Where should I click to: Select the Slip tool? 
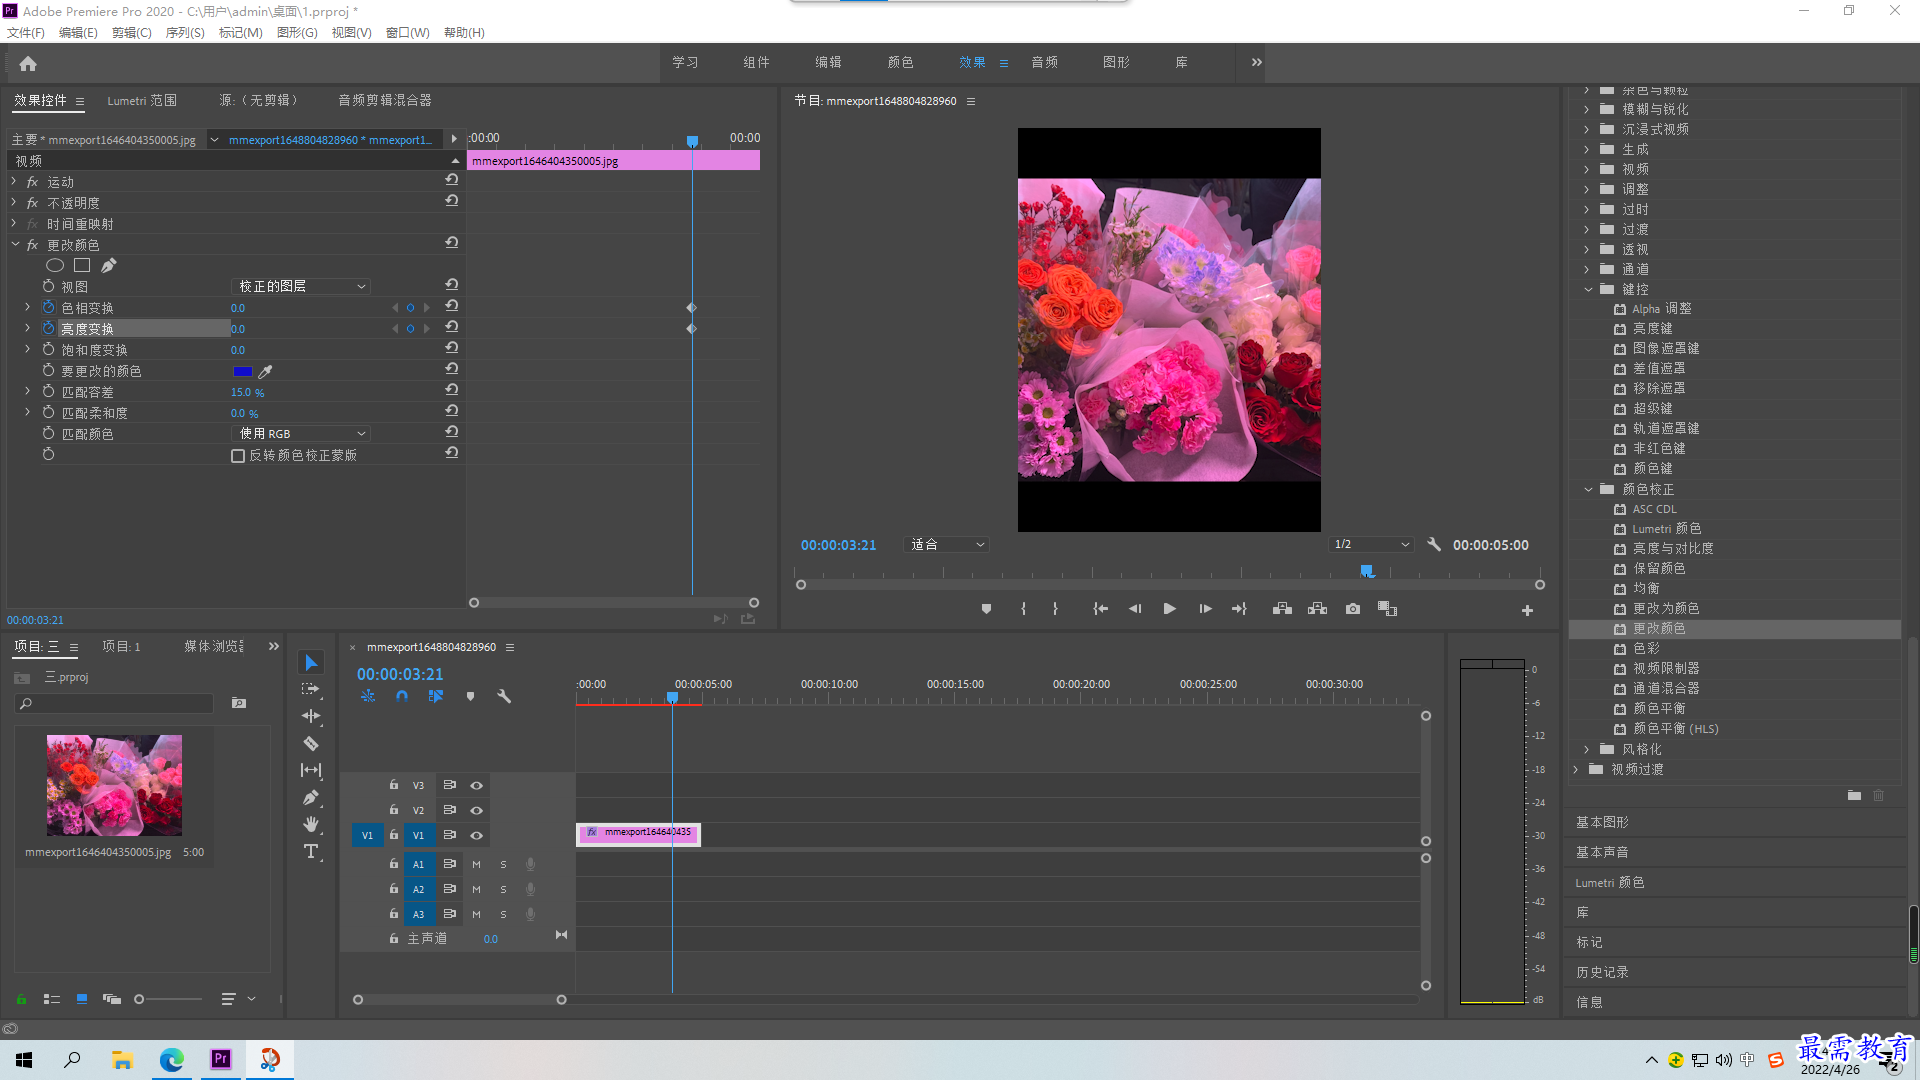click(311, 770)
